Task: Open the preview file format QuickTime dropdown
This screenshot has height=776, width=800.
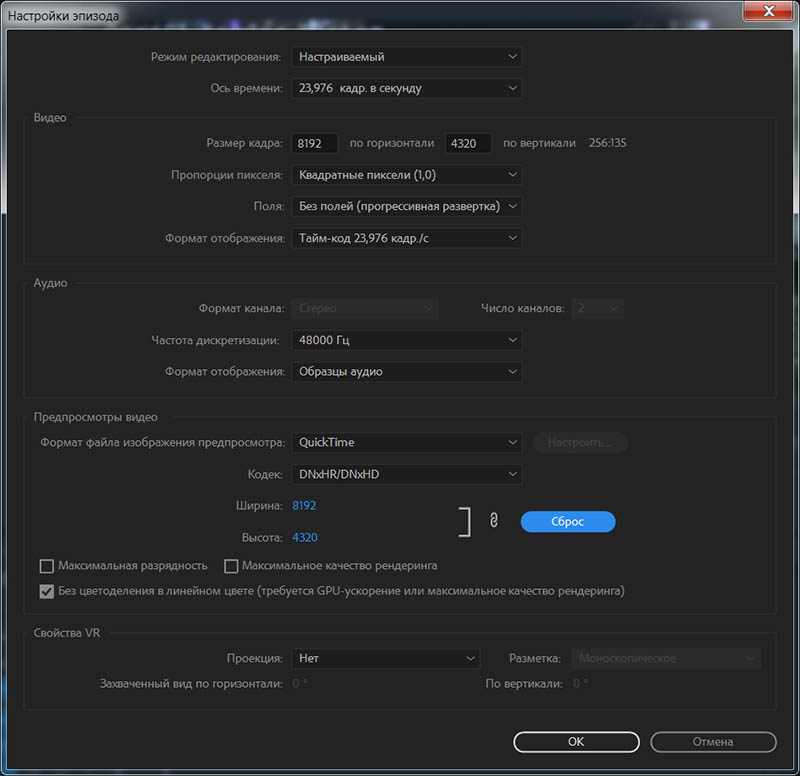Action: point(406,442)
